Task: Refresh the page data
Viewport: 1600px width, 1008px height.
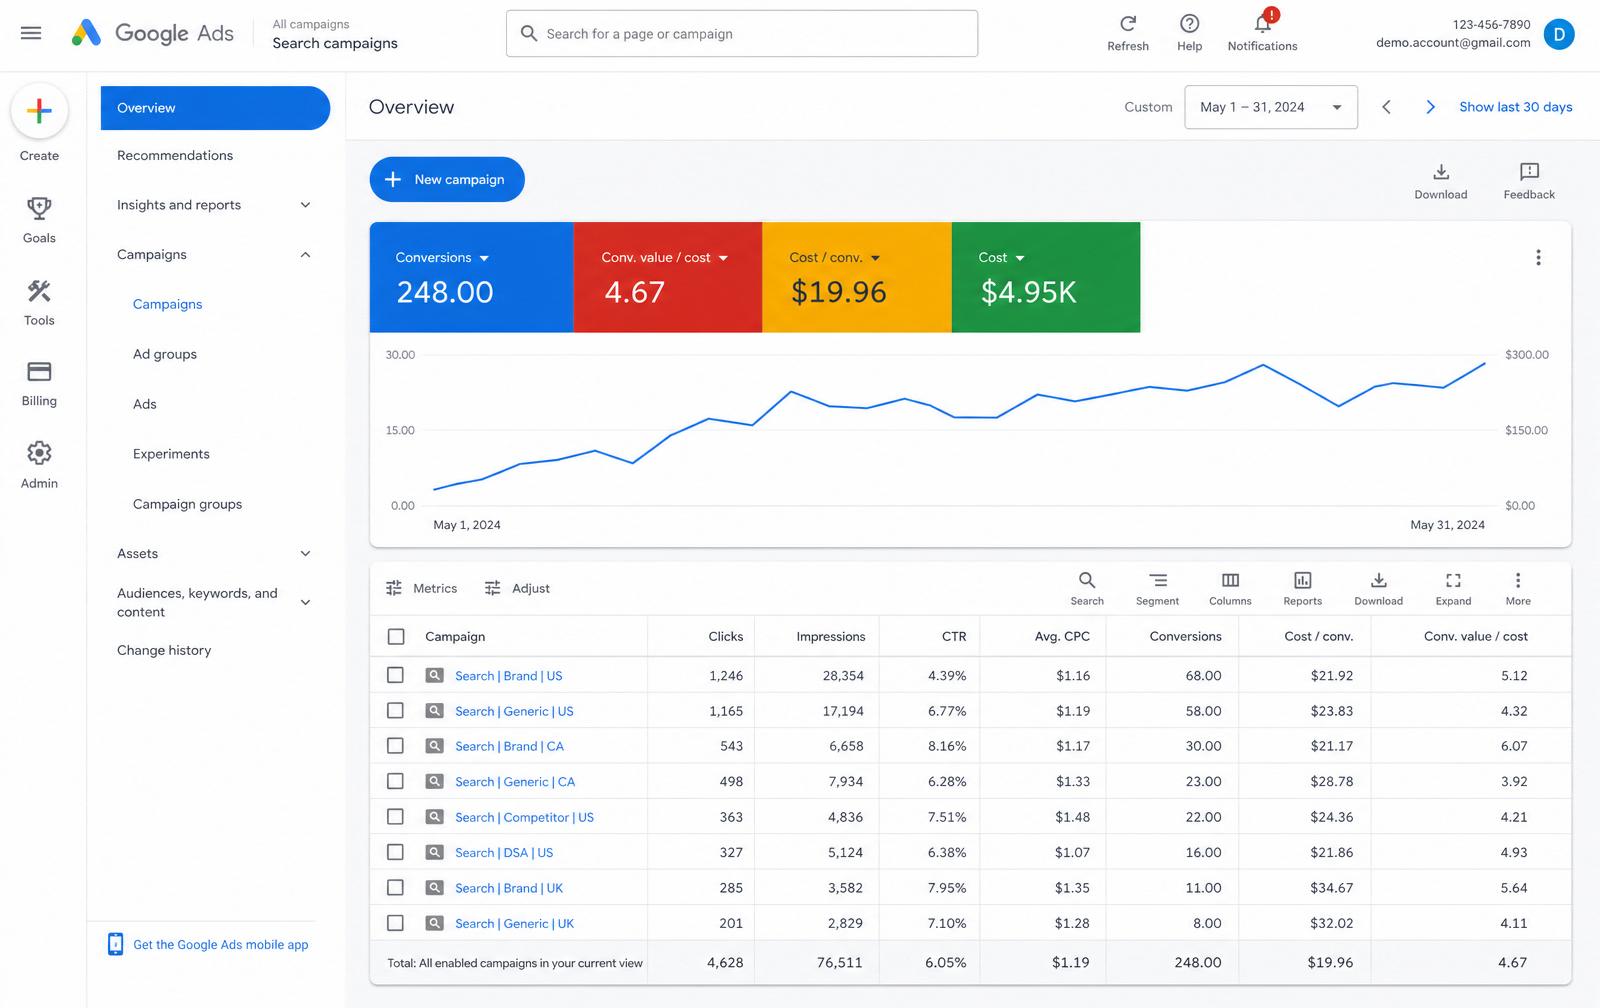Action: coord(1128,33)
